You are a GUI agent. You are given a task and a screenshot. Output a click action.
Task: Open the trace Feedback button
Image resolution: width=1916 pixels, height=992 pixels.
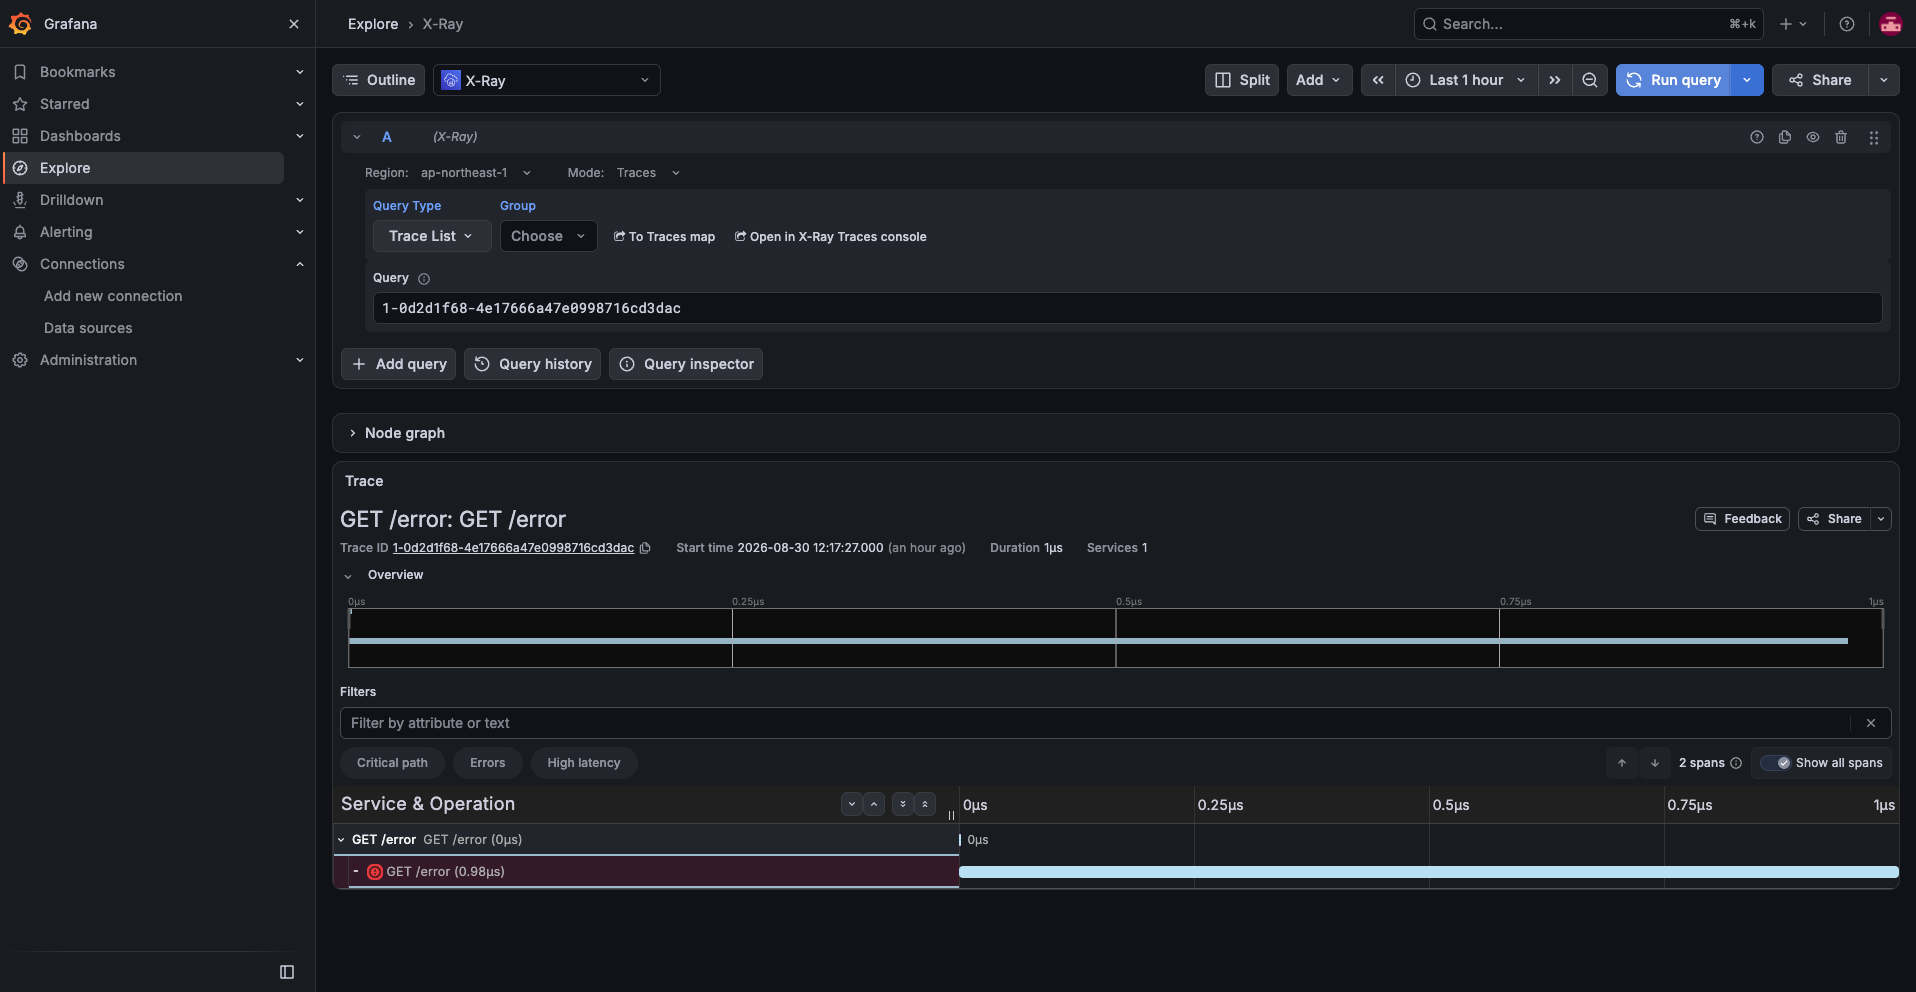(x=1743, y=519)
